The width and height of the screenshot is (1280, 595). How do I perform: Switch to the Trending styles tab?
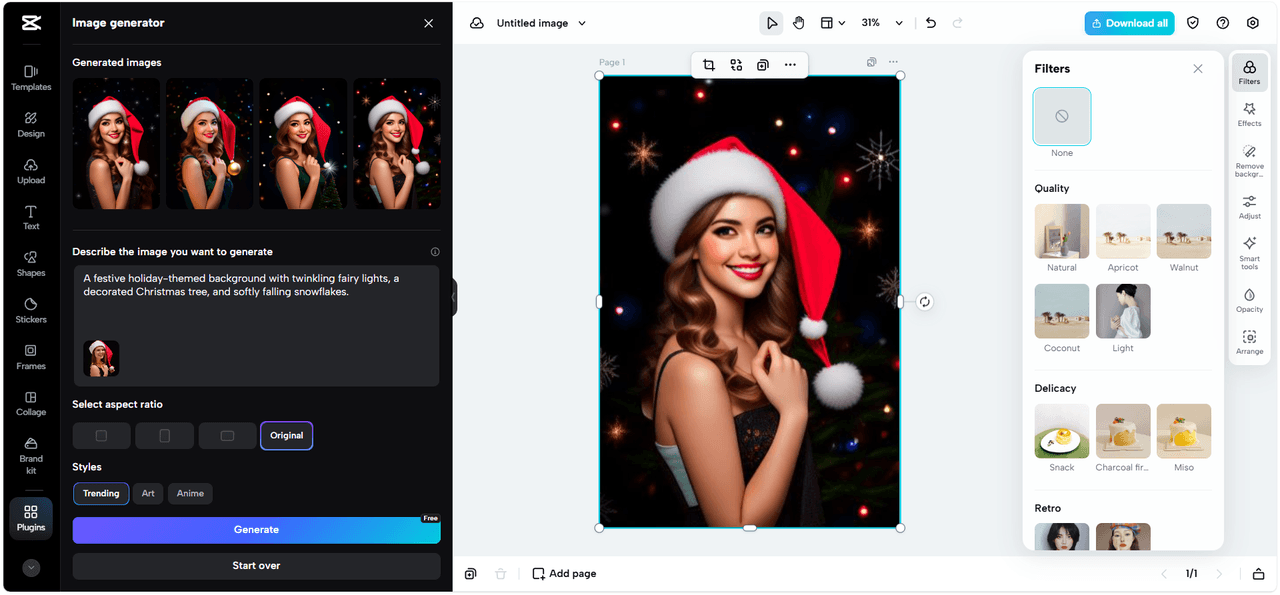click(x=100, y=493)
